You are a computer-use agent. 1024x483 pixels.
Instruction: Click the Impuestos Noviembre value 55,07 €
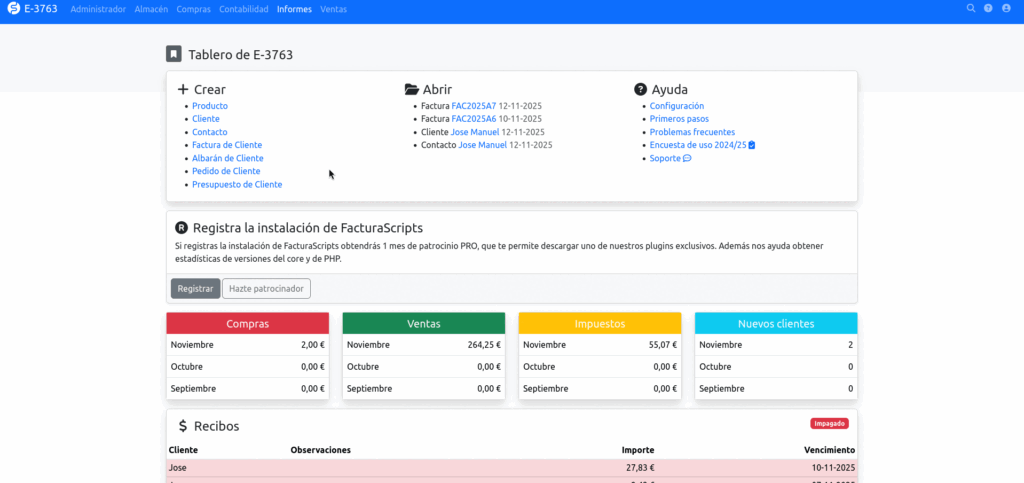663,345
